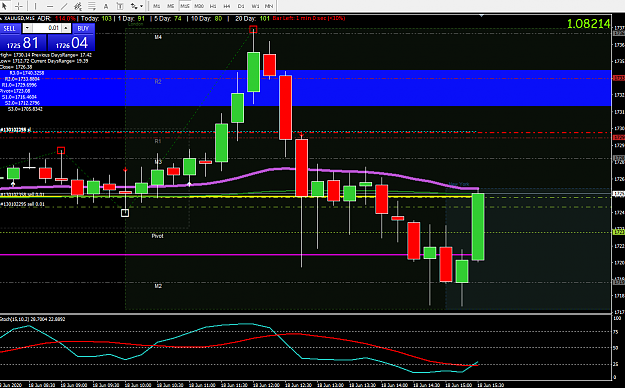The height and width of the screenshot is (388, 625).
Task: Switch chart to H4 timeframe
Action: pyautogui.click(x=227, y=6)
